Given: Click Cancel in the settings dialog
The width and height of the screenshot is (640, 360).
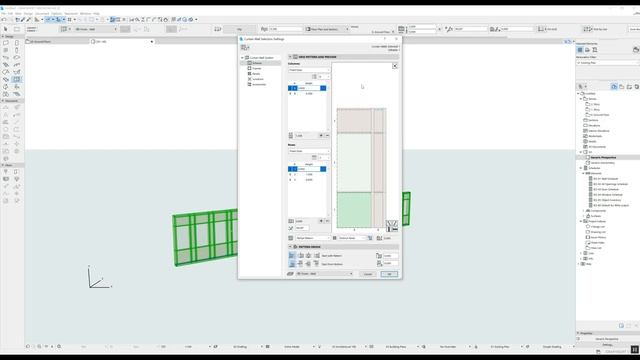Looking at the screenshot, I should (368, 274).
